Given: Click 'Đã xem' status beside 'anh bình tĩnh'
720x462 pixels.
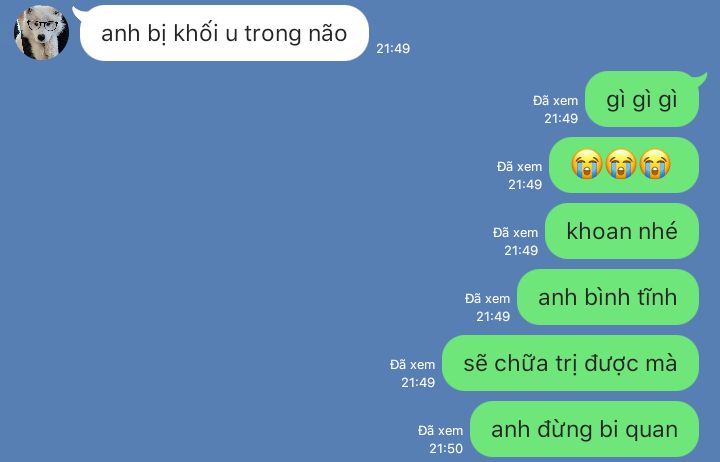Looking at the screenshot, I should tap(487, 299).
